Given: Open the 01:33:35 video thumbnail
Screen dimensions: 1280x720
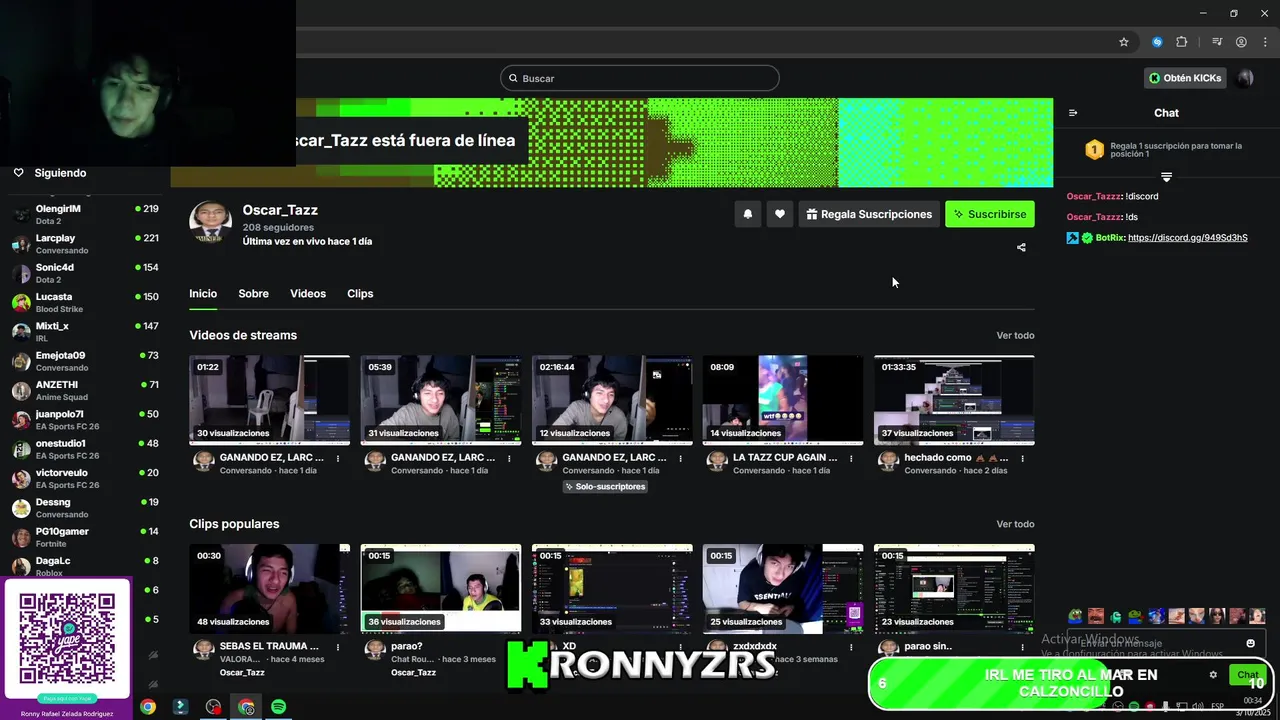Looking at the screenshot, I should (954, 400).
